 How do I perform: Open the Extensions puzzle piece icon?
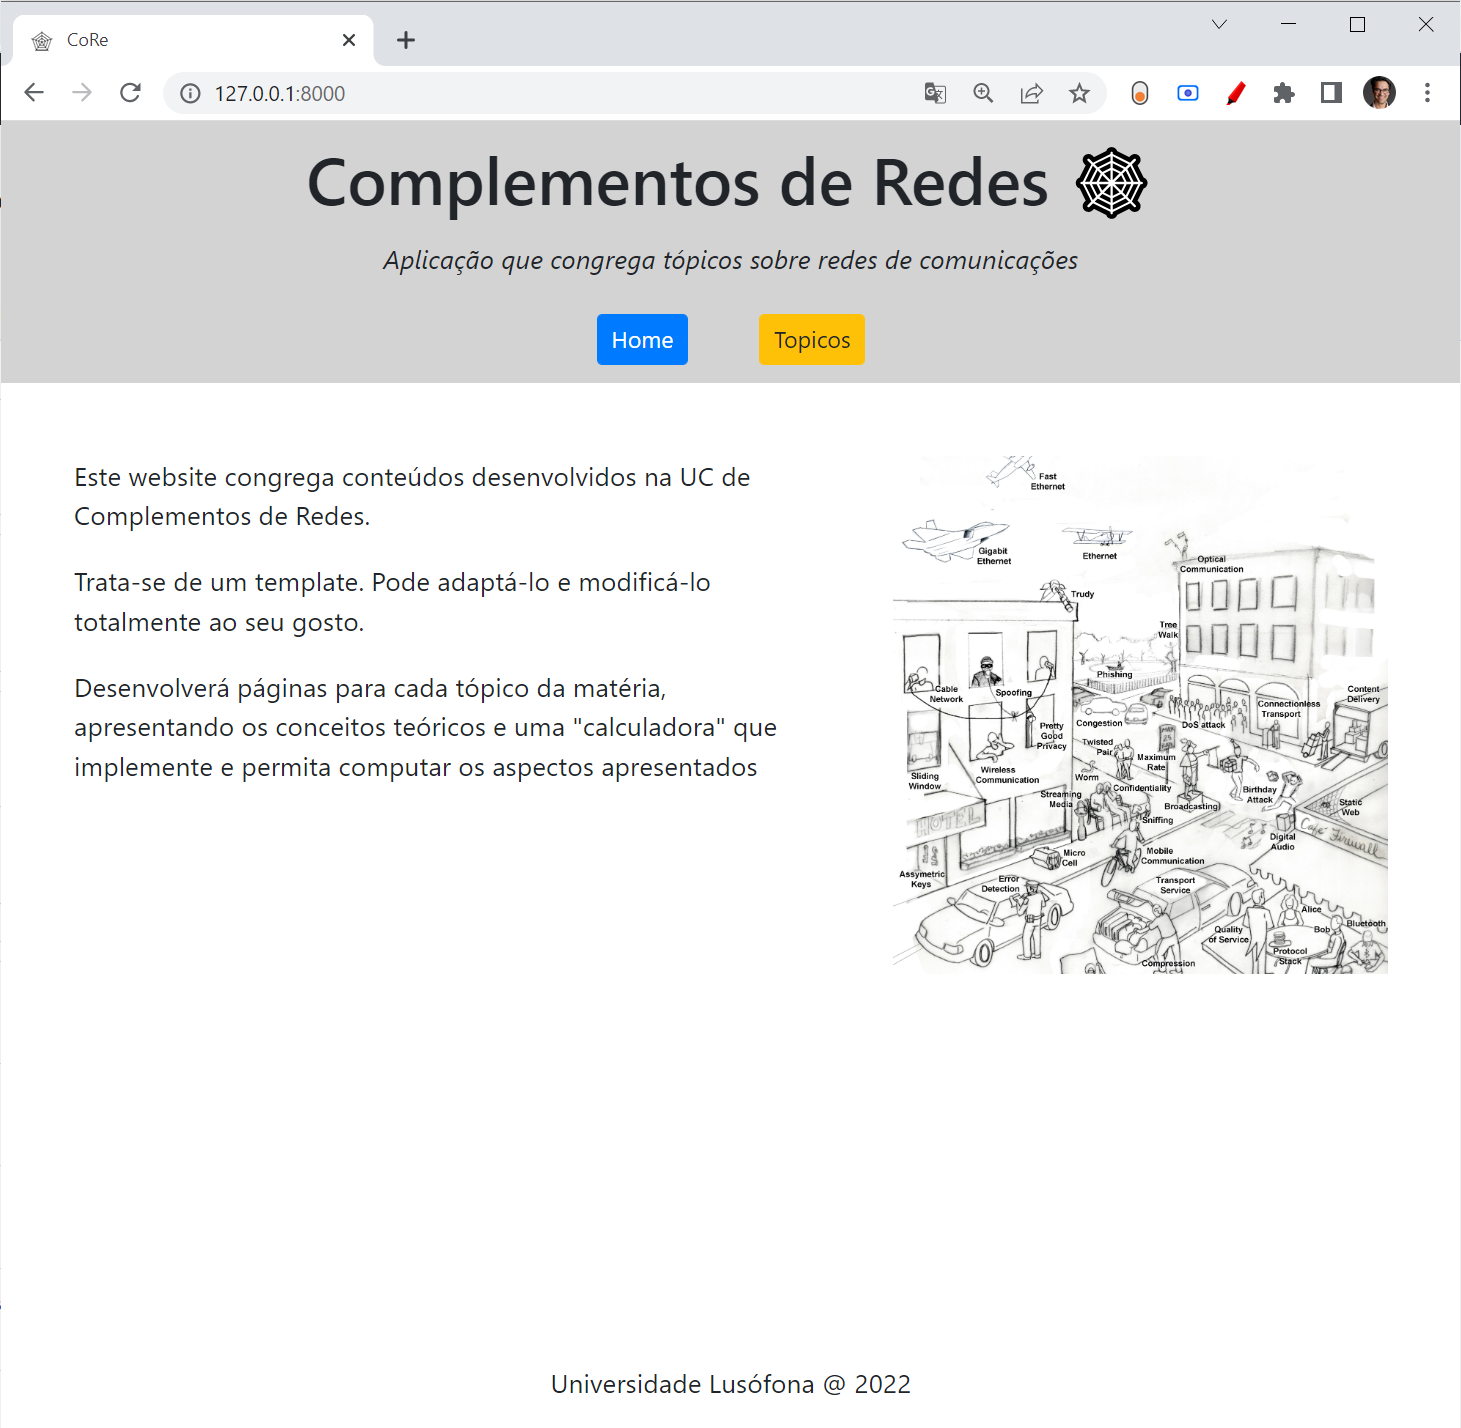click(x=1283, y=93)
